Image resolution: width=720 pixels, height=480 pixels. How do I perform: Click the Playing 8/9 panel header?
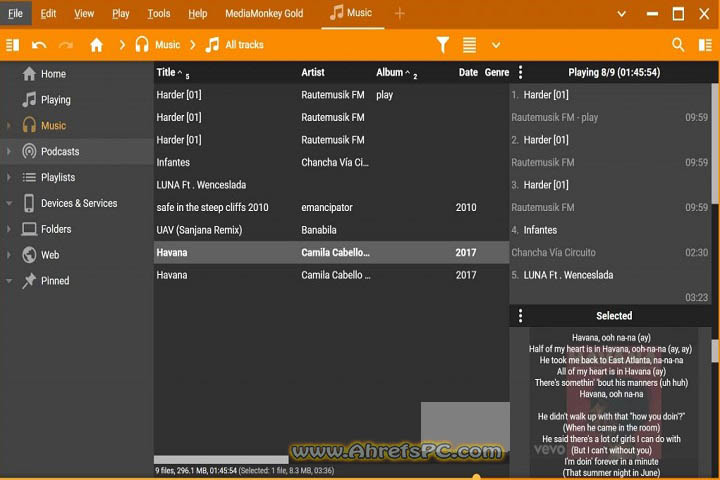[x=614, y=72]
